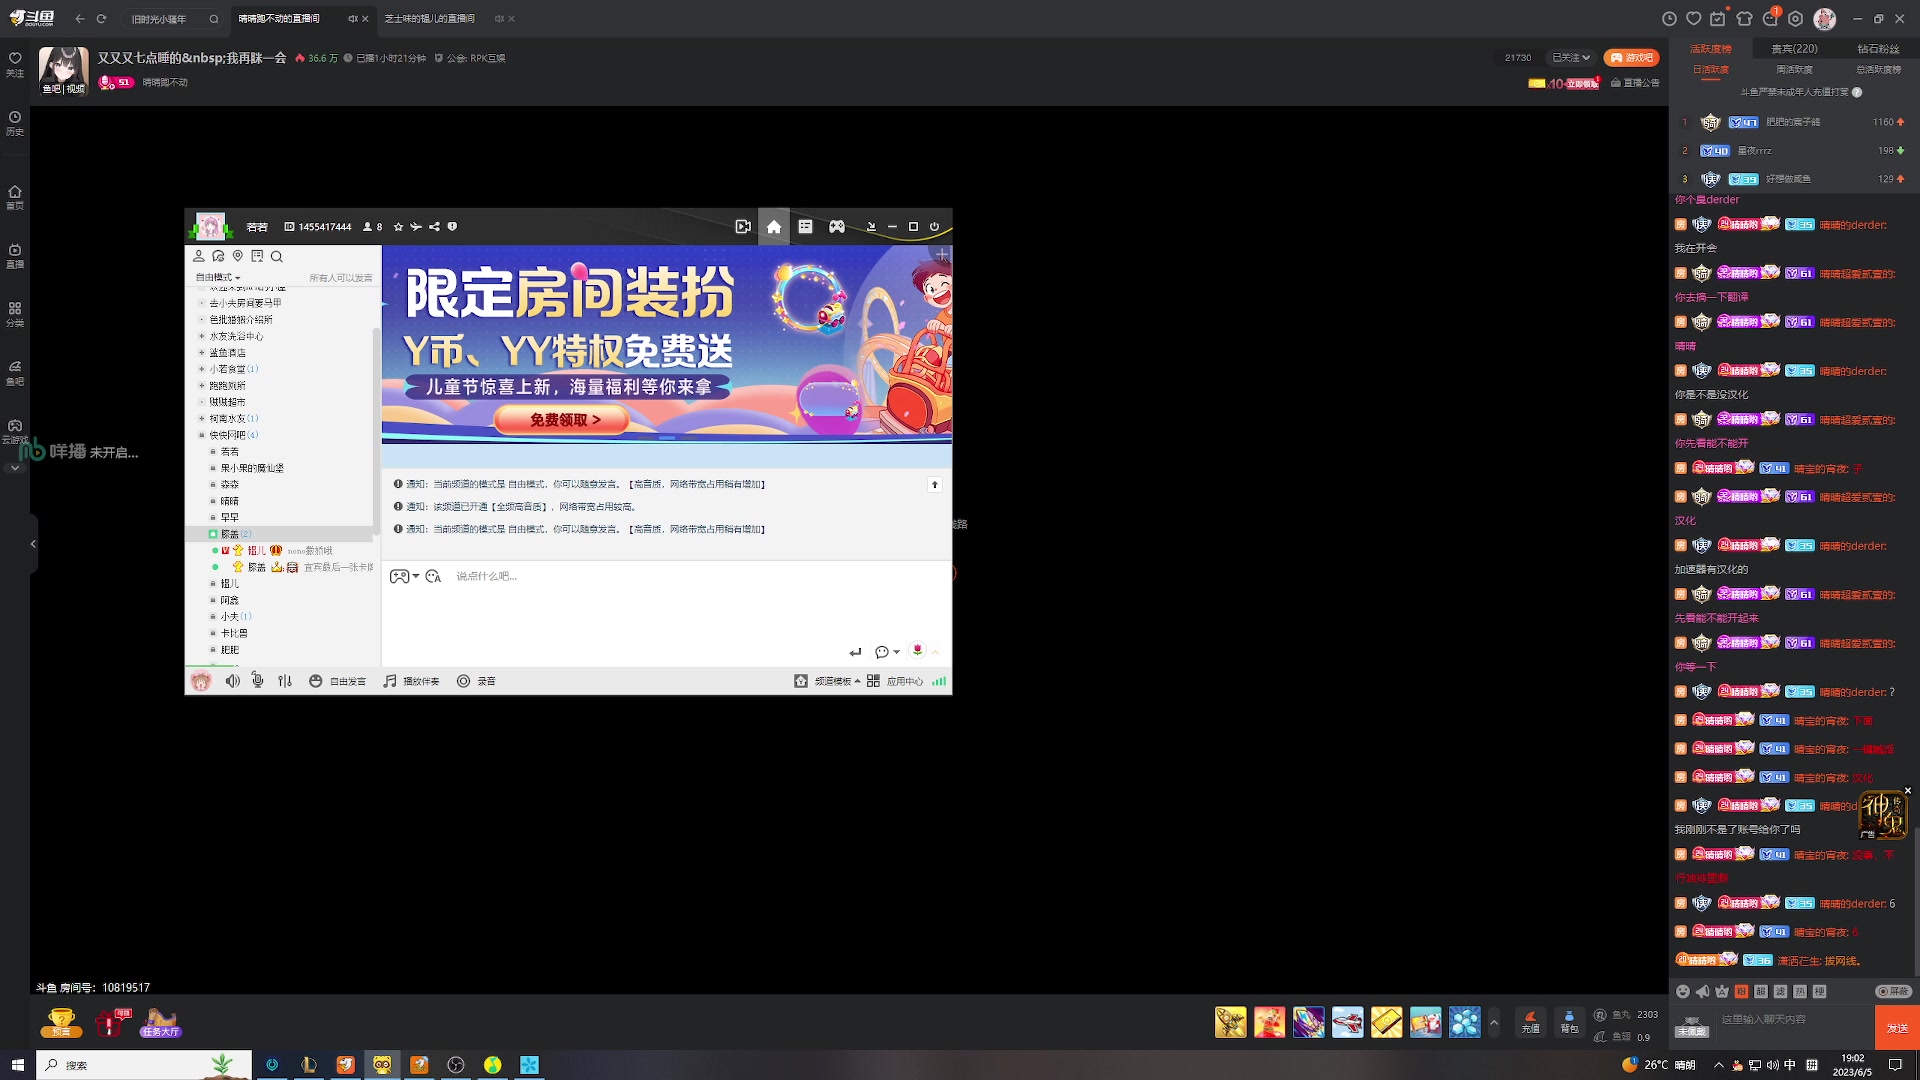Open the location pin icon in YY sidebar
The image size is (1920, 1080).
238,256
